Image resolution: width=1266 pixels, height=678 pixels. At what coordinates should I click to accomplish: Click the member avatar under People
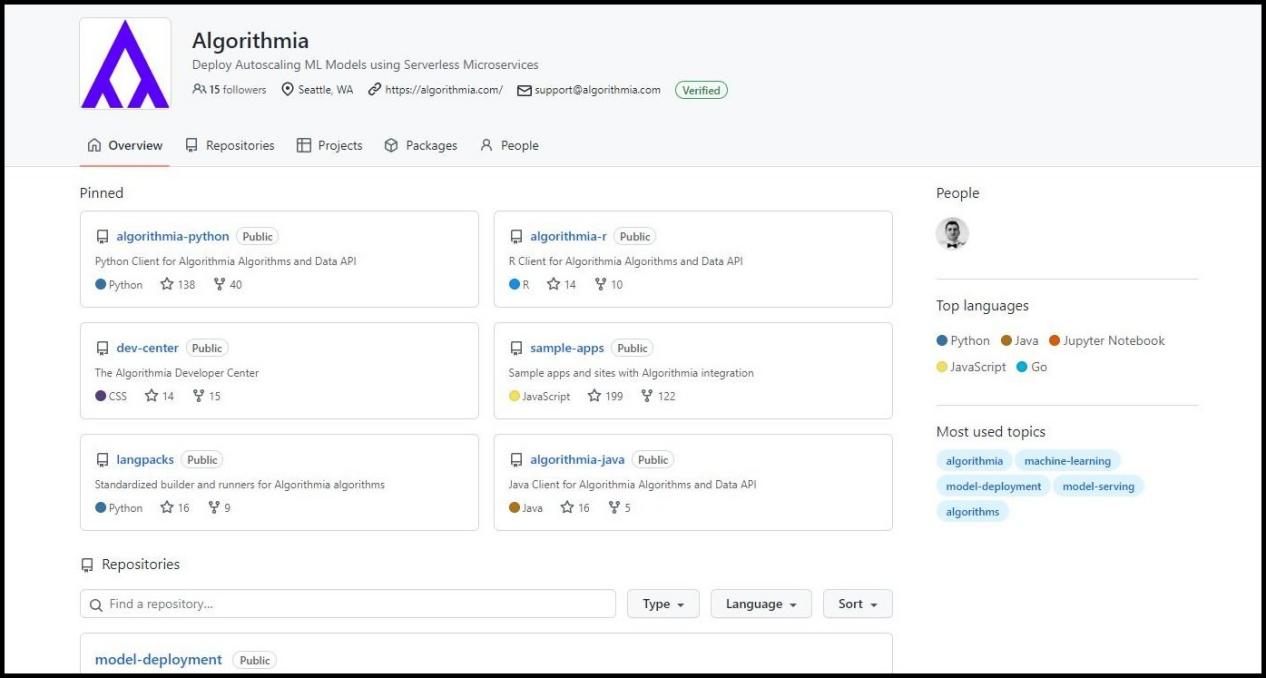point(952,234)
